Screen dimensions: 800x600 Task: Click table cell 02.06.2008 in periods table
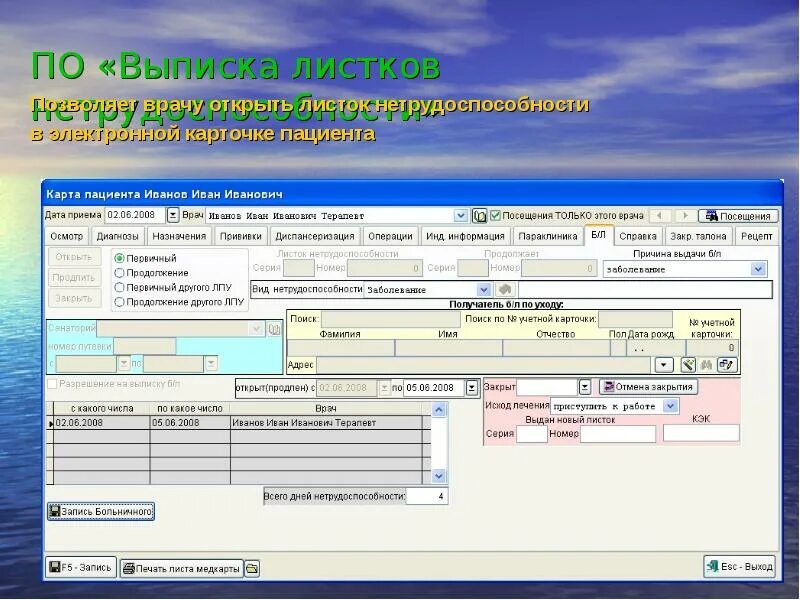(x=102, y=423)
